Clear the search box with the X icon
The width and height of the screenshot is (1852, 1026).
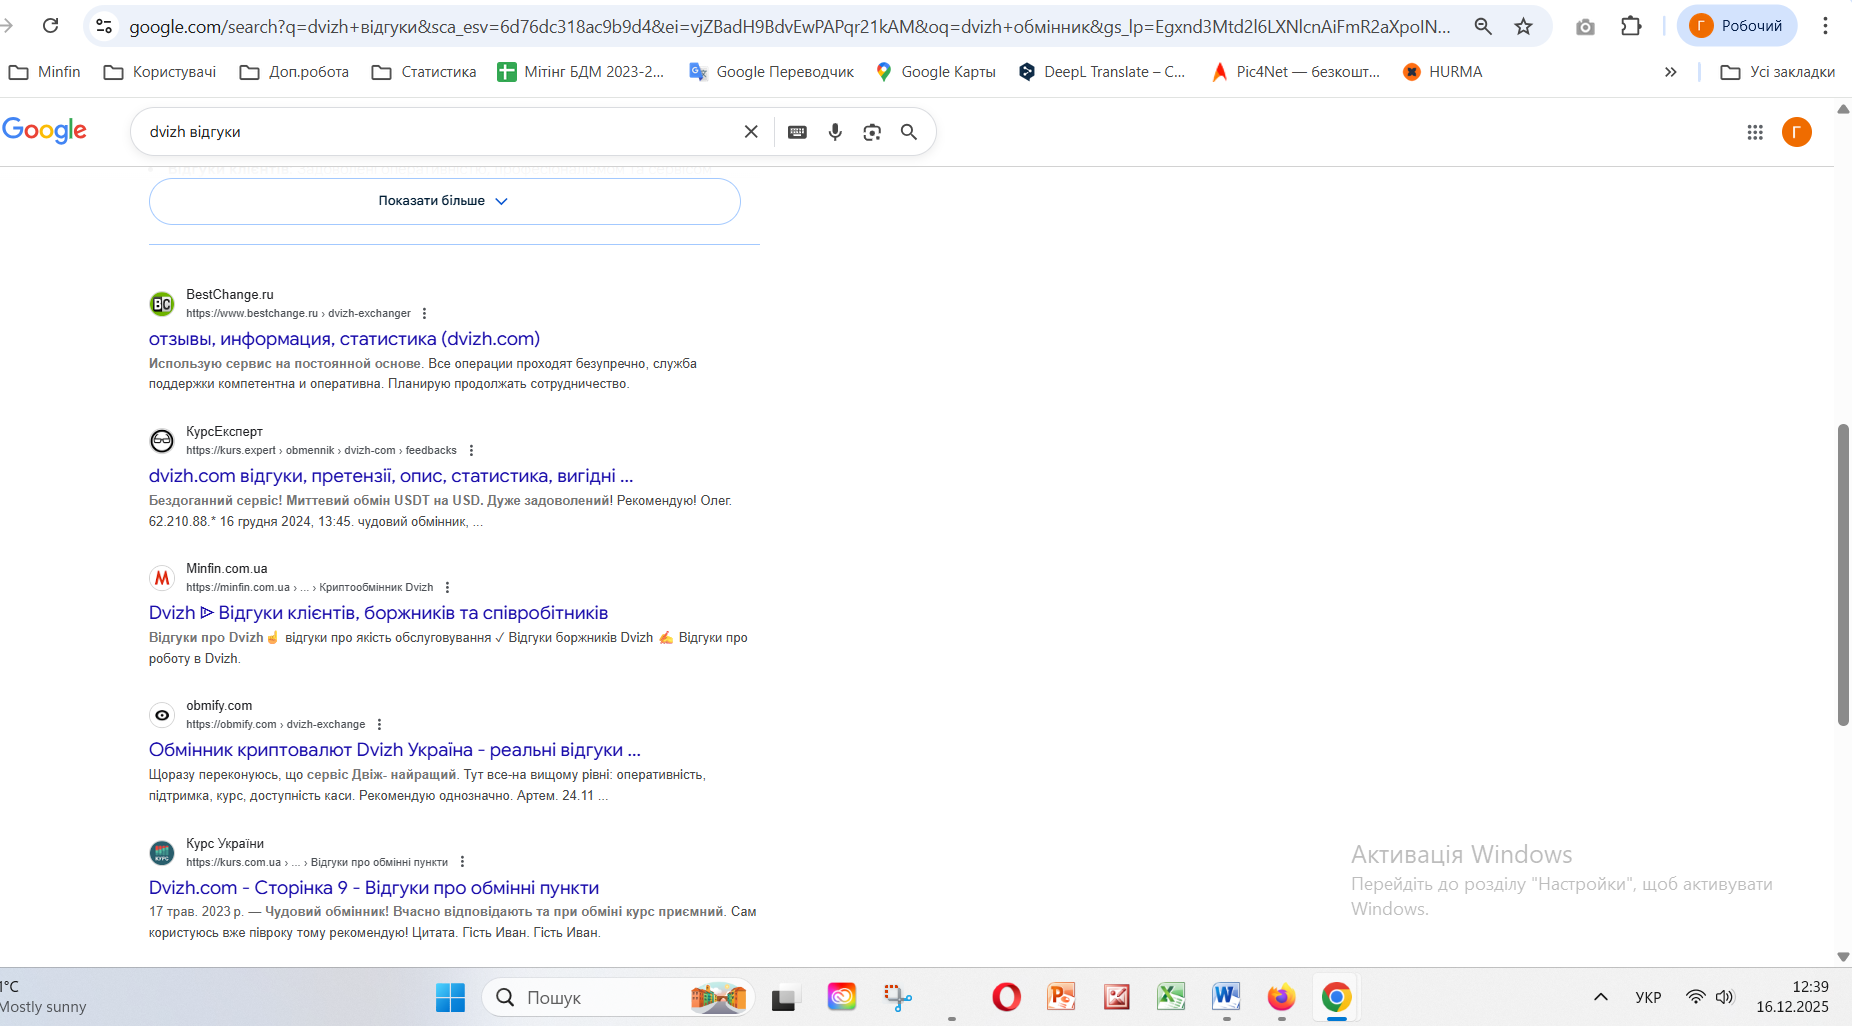click(x=751, y=132)
